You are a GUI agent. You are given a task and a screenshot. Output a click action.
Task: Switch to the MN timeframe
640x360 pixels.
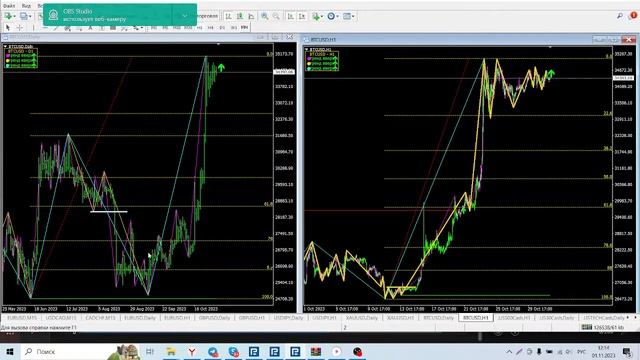coord(244,28)
